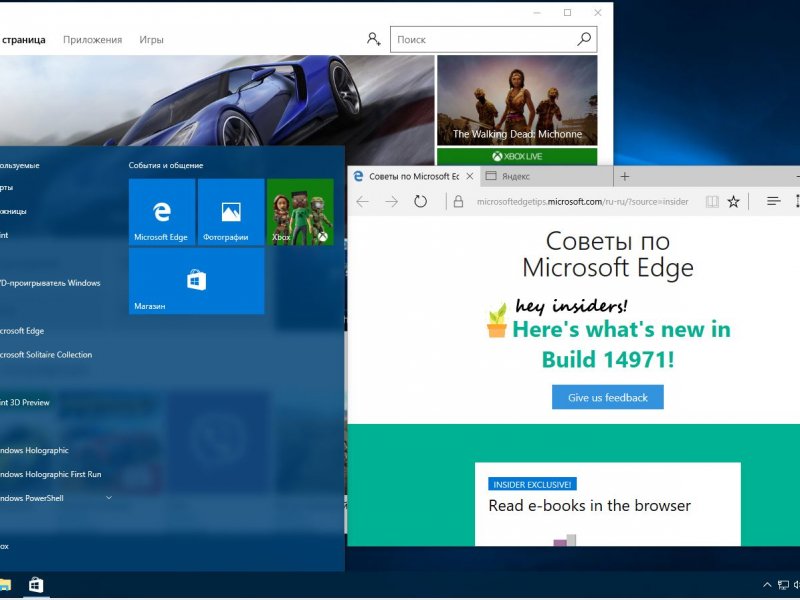The height and width of the screenshot is (600, 800).
Task: Click the Store Поиск search field
Action: click(x=480, y=39)
